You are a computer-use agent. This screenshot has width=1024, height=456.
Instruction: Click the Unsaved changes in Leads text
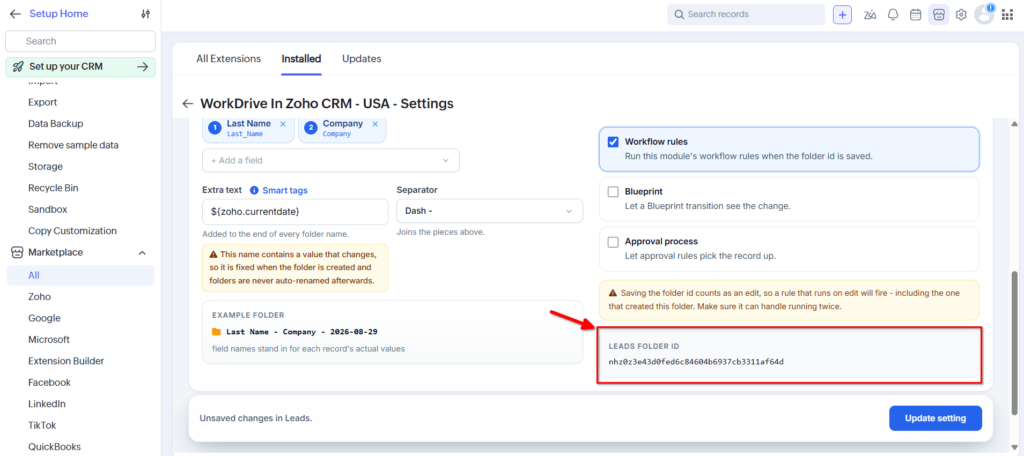click(x=255, y=418)
